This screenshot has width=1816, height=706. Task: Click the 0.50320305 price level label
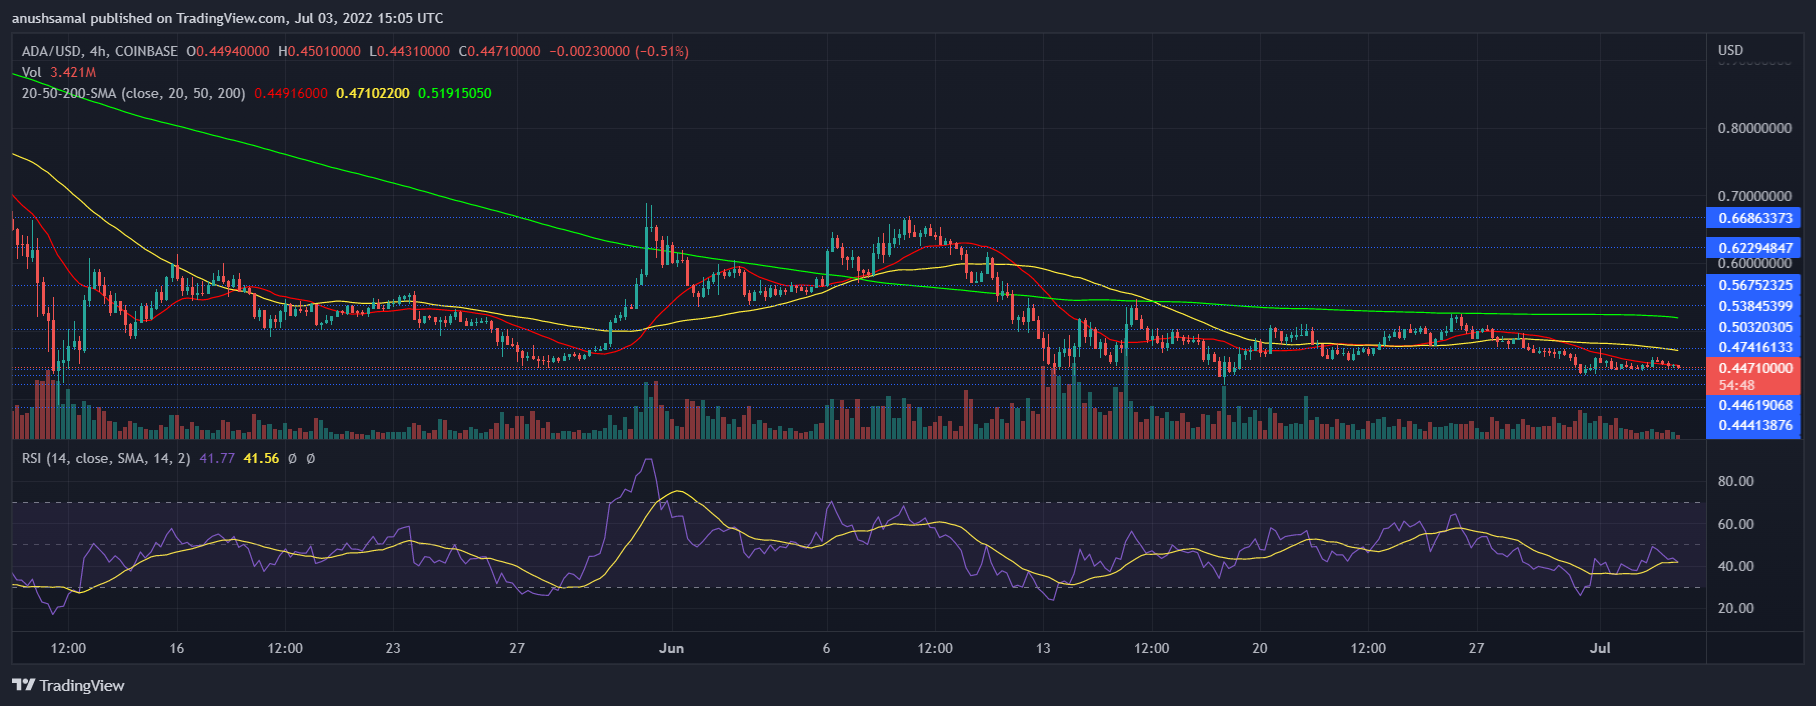[1755, 327]
